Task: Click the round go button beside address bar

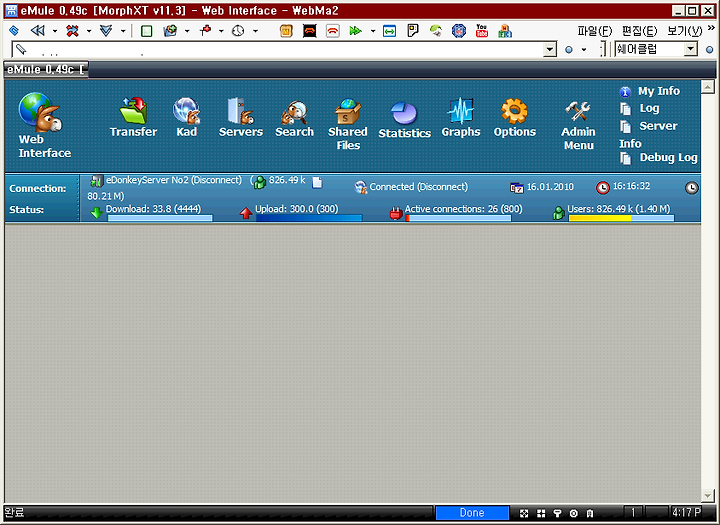Action: (x=568, y=50)
